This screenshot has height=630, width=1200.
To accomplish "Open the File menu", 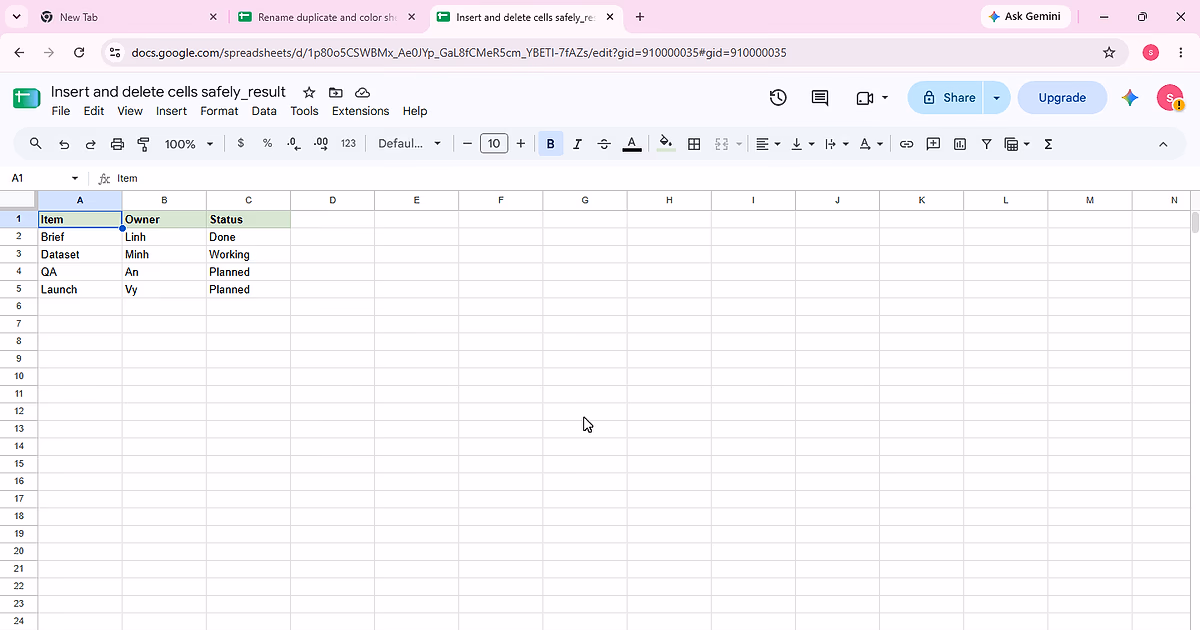I will [x=61, y=111].
